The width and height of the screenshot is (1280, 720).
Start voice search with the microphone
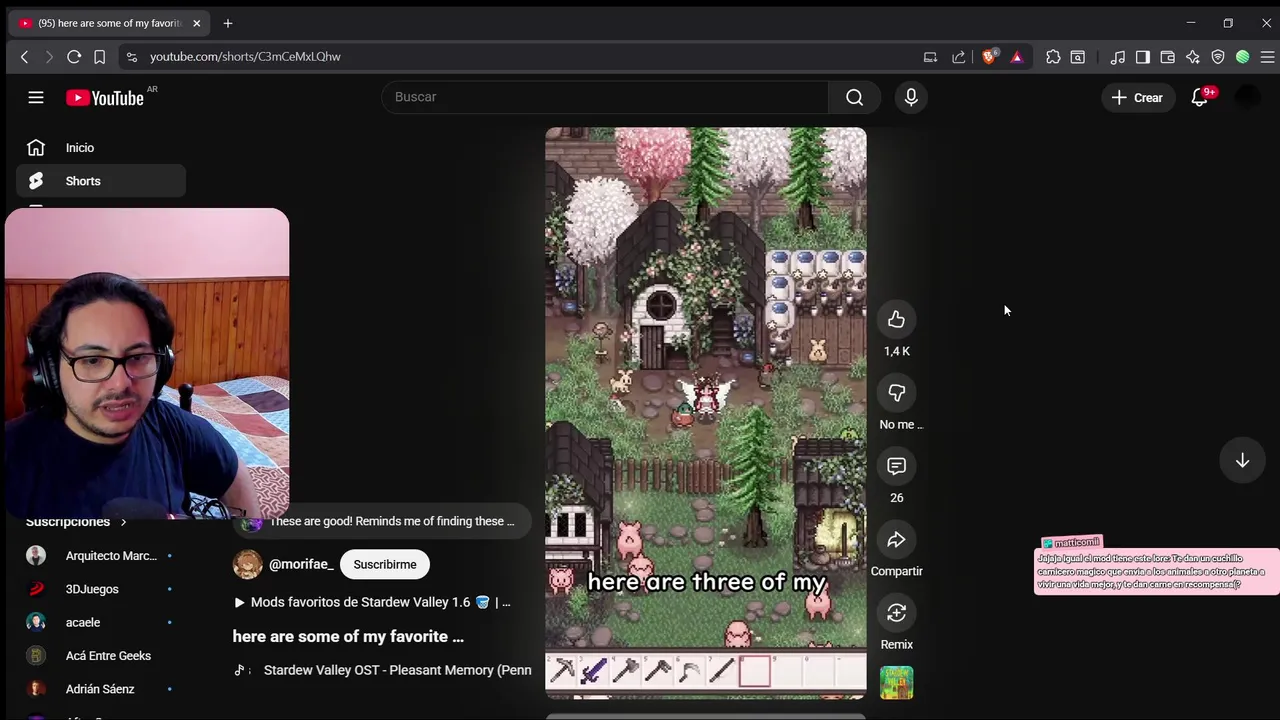(x=911, y=97)
